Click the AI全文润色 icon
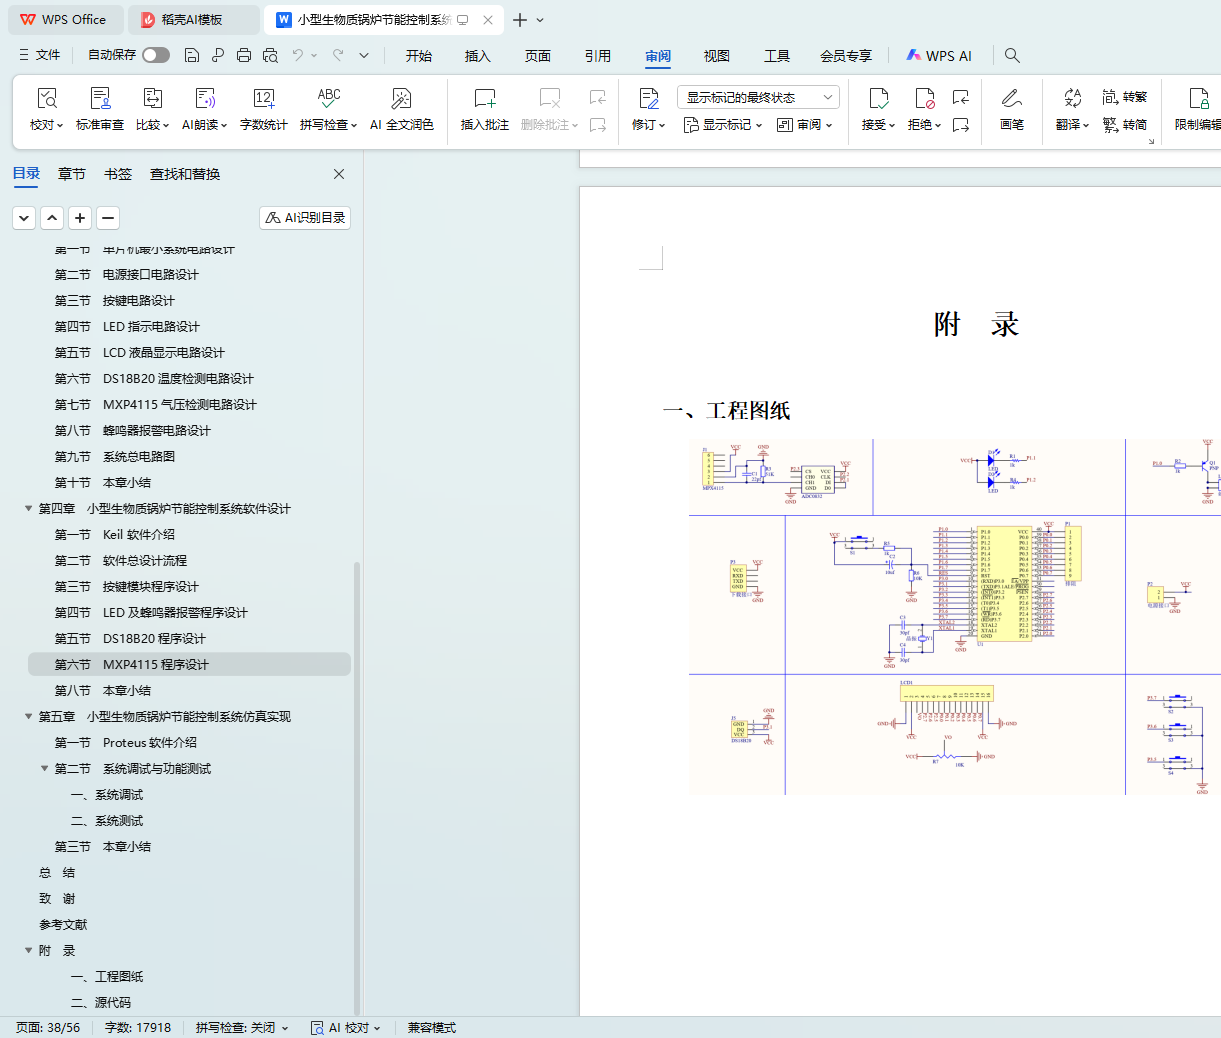This screenshot has height=1038, width=1221. click(x=401, y=99)
